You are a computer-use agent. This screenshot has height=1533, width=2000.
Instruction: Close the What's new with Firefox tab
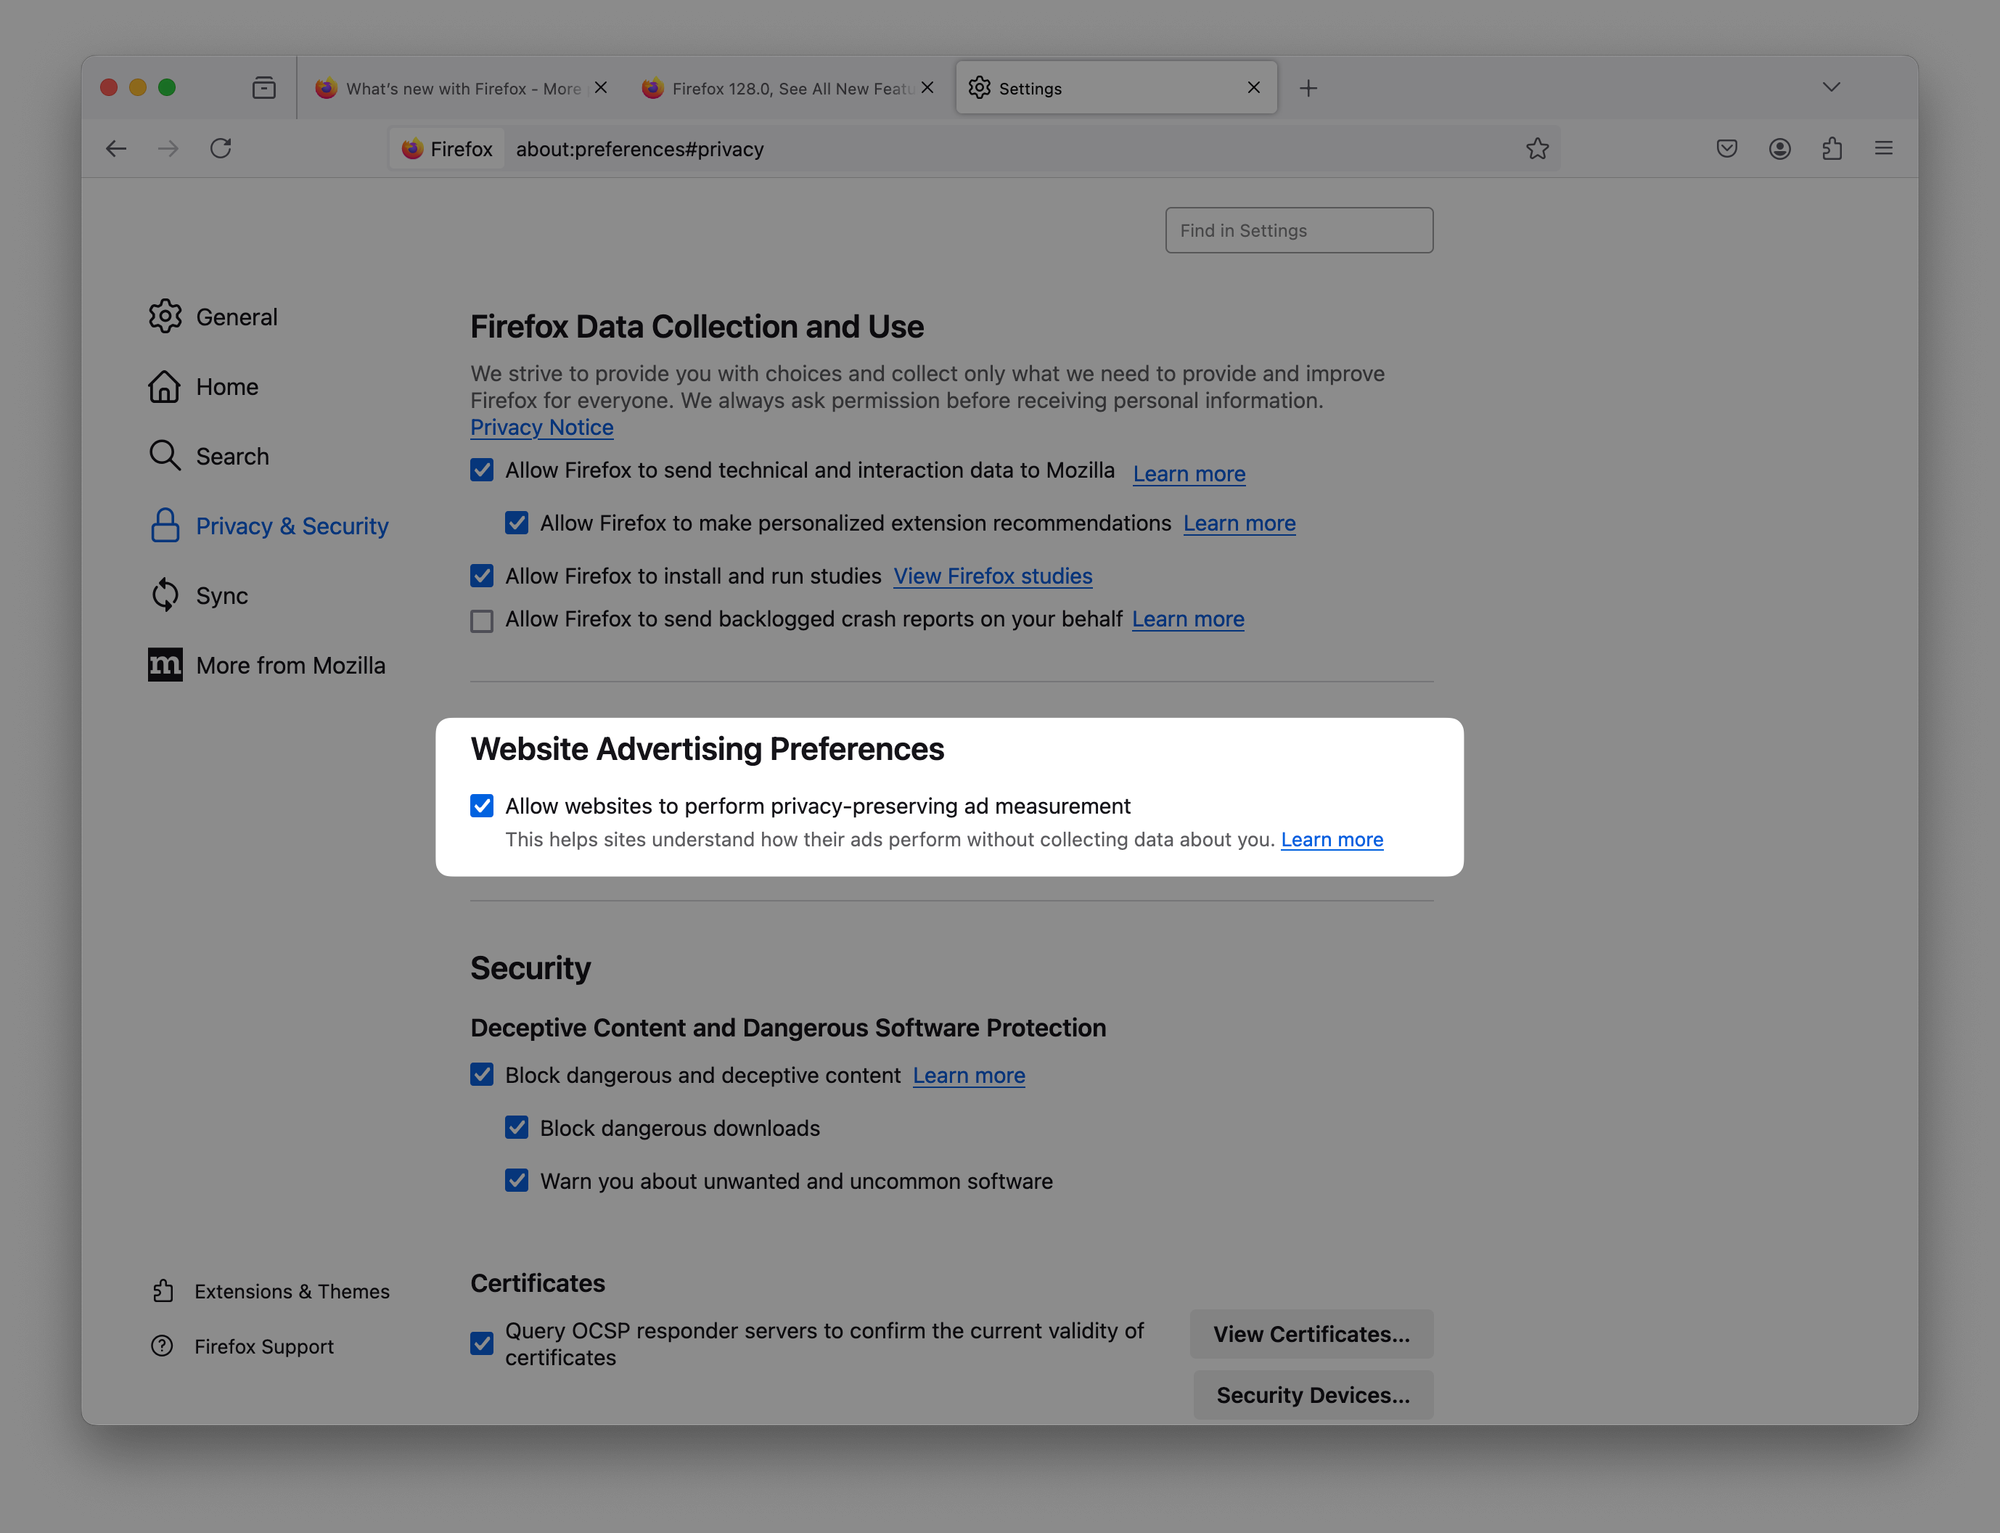click(601, 88)
